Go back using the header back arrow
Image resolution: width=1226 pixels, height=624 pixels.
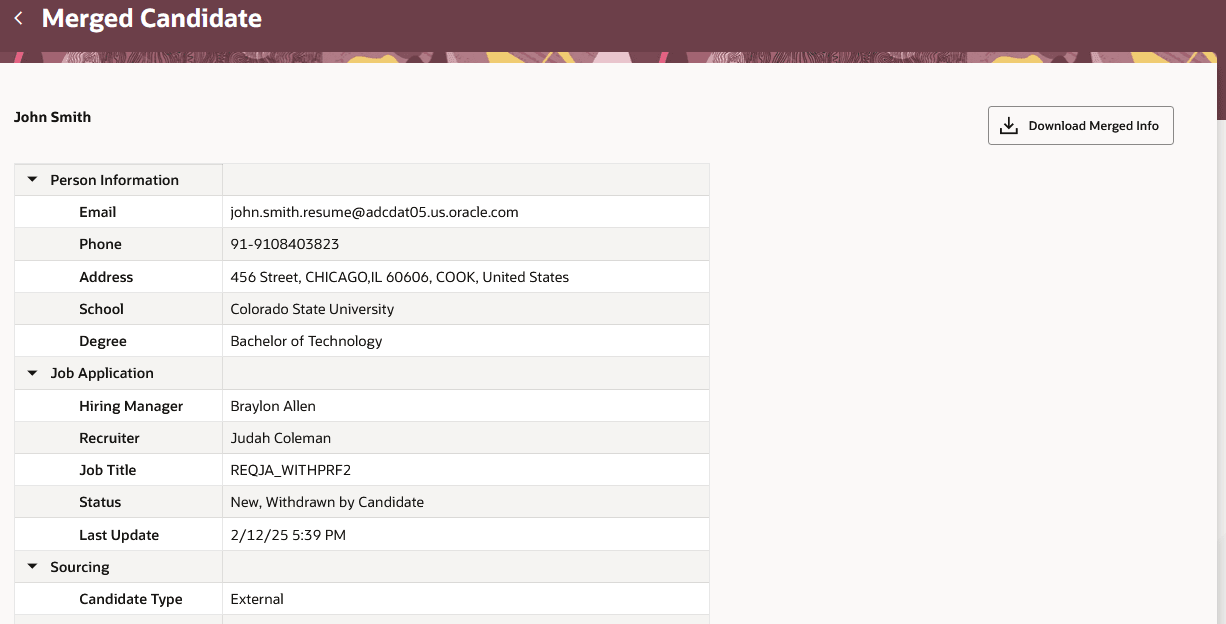(x=18, y=18)
